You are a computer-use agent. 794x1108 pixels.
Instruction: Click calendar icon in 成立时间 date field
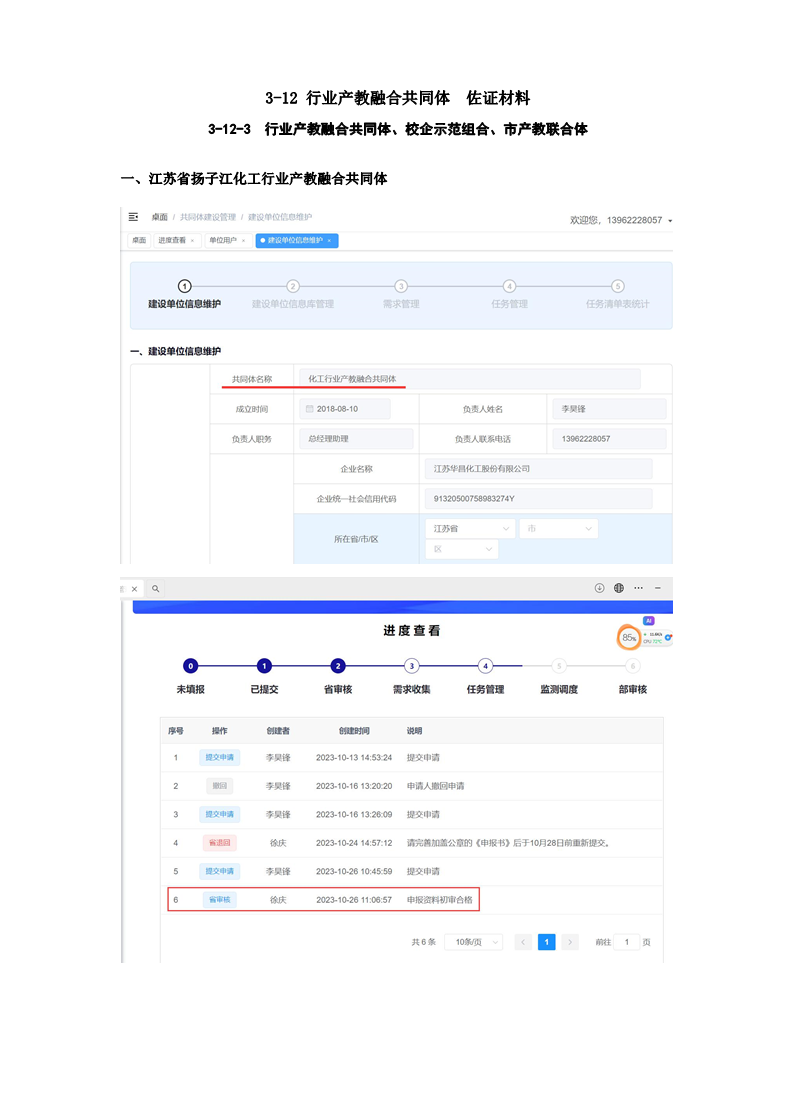tap(307, 409)
